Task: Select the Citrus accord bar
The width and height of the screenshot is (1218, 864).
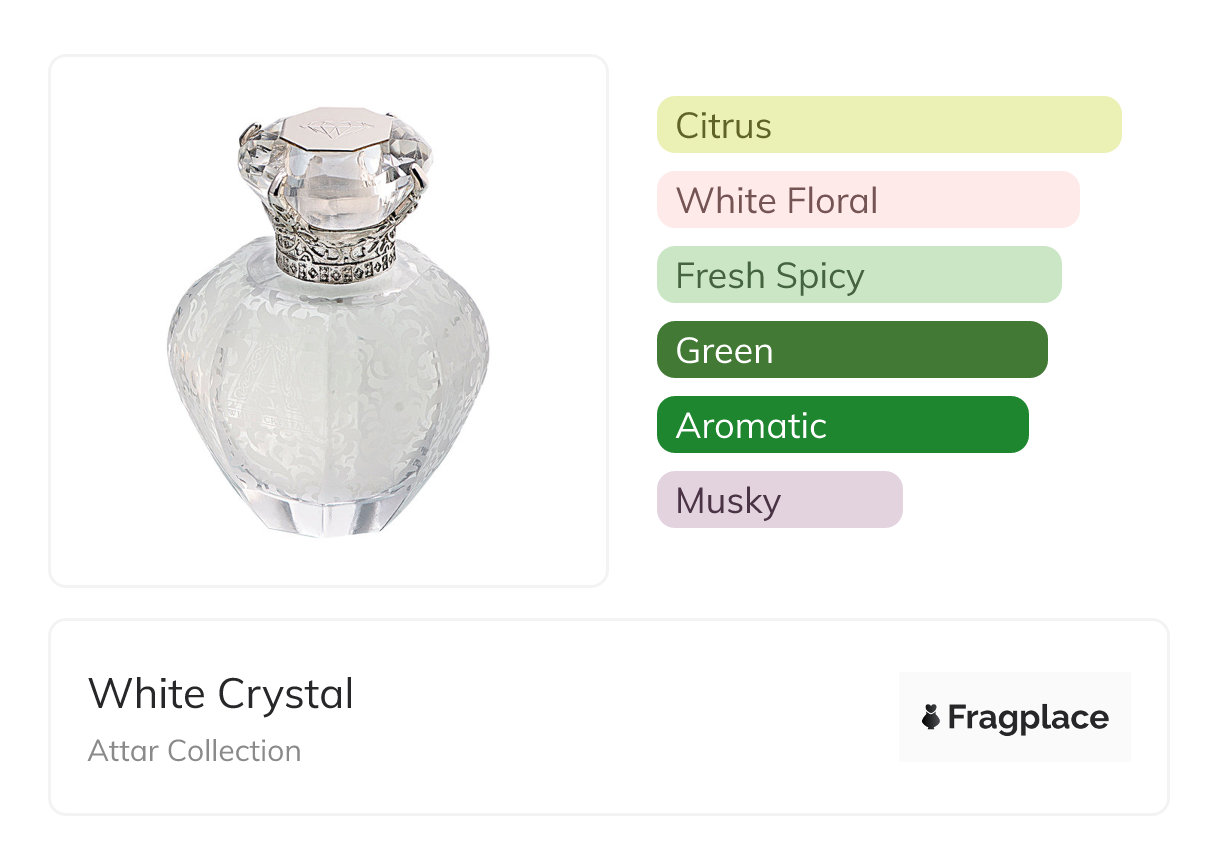Action: (x=888, y=125)
